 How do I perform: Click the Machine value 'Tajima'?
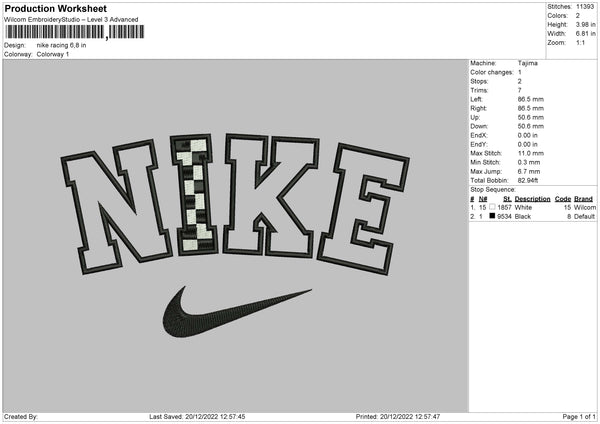527,63
